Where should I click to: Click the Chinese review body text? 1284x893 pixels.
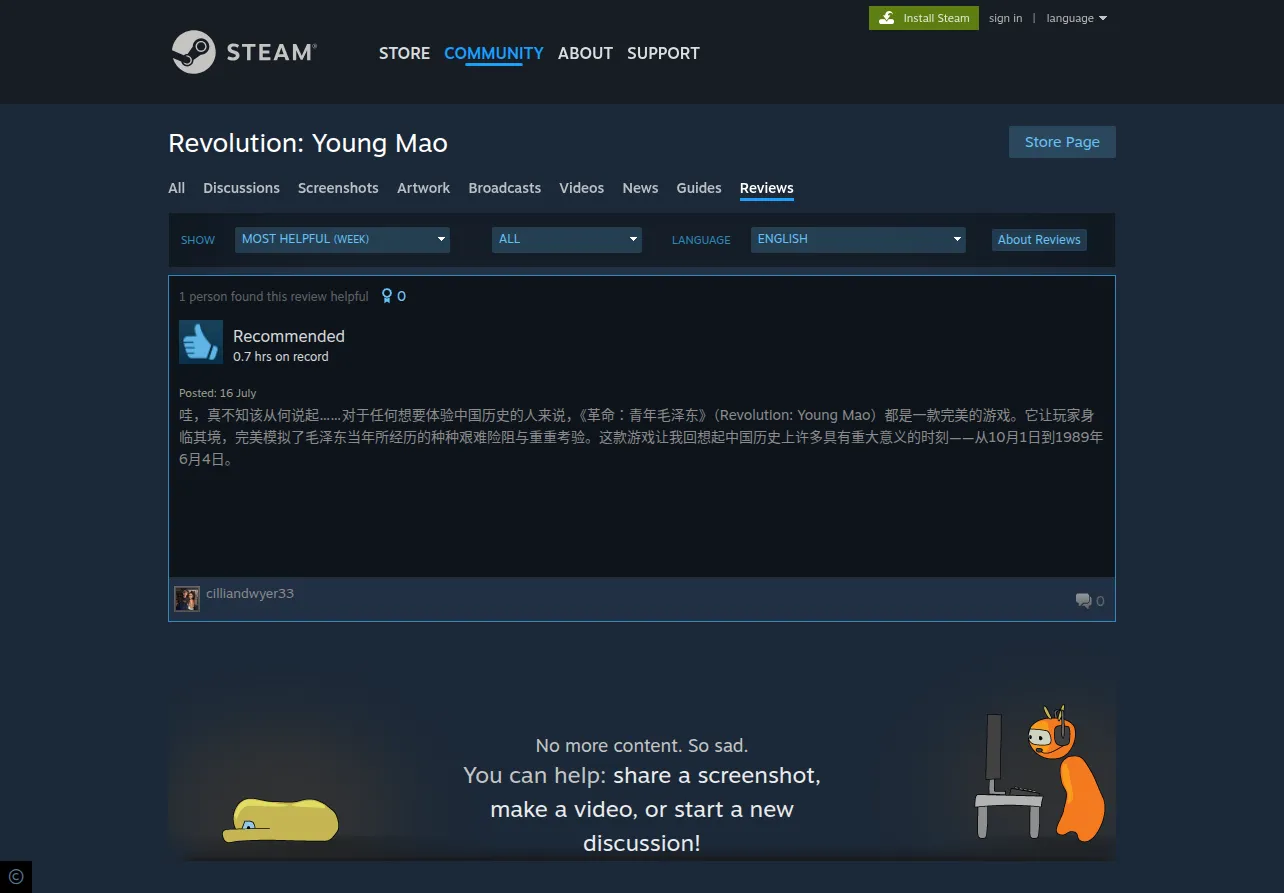[x=641, y=437]
